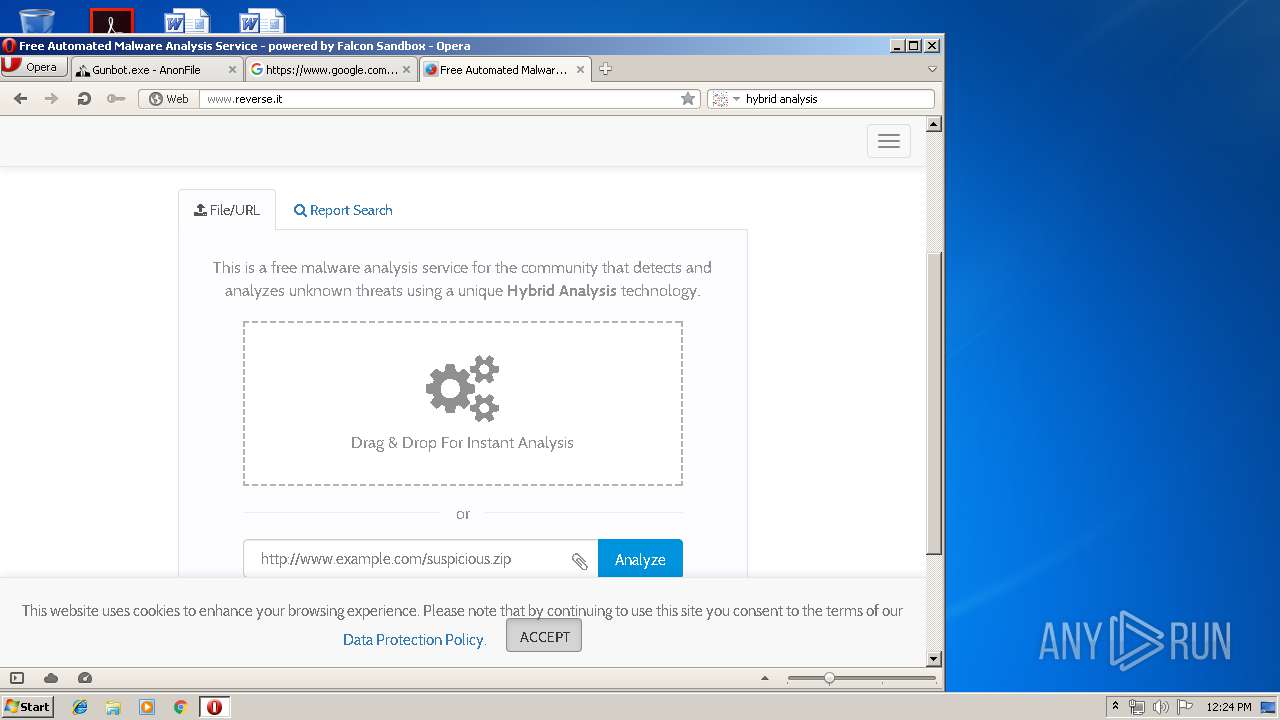Close the Gunbot.exe - AnonFile tab

232,70
